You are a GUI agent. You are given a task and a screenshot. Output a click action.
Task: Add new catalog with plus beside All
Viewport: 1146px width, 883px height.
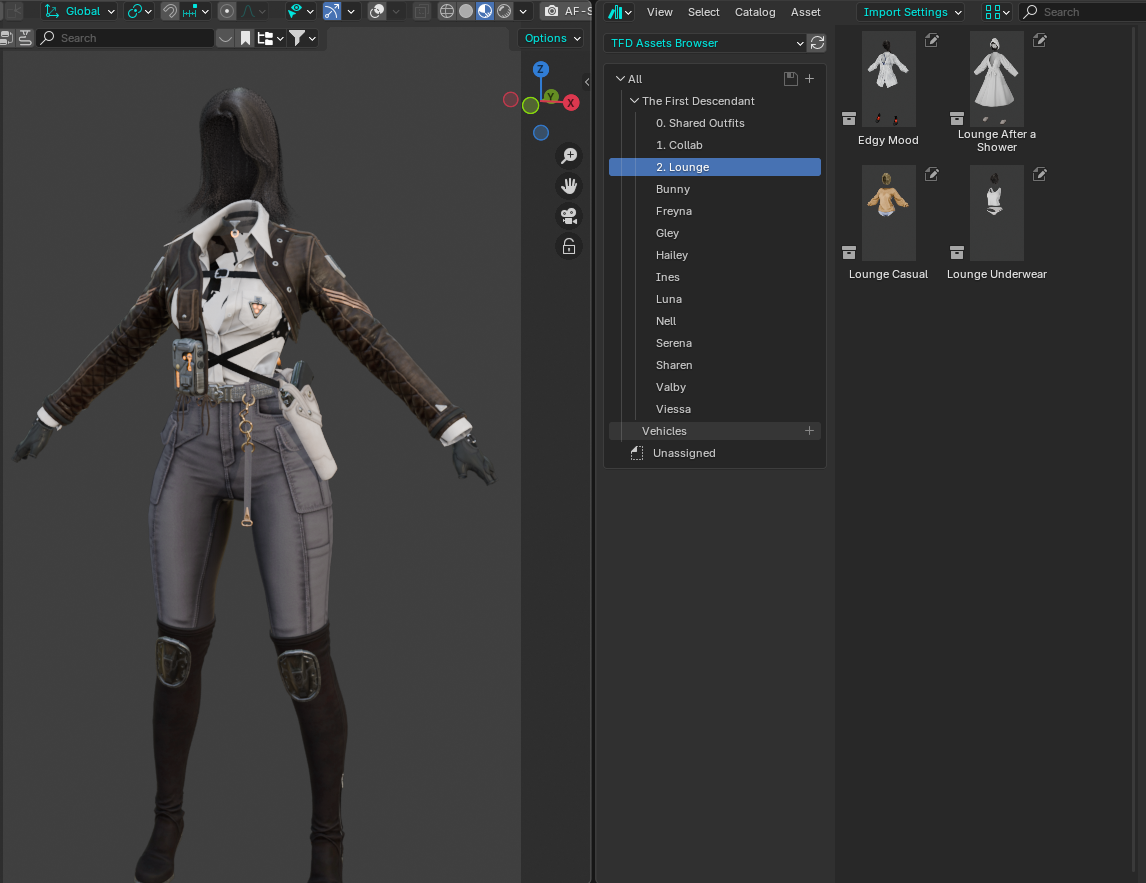pyautogui.click(x=809, y=79)
